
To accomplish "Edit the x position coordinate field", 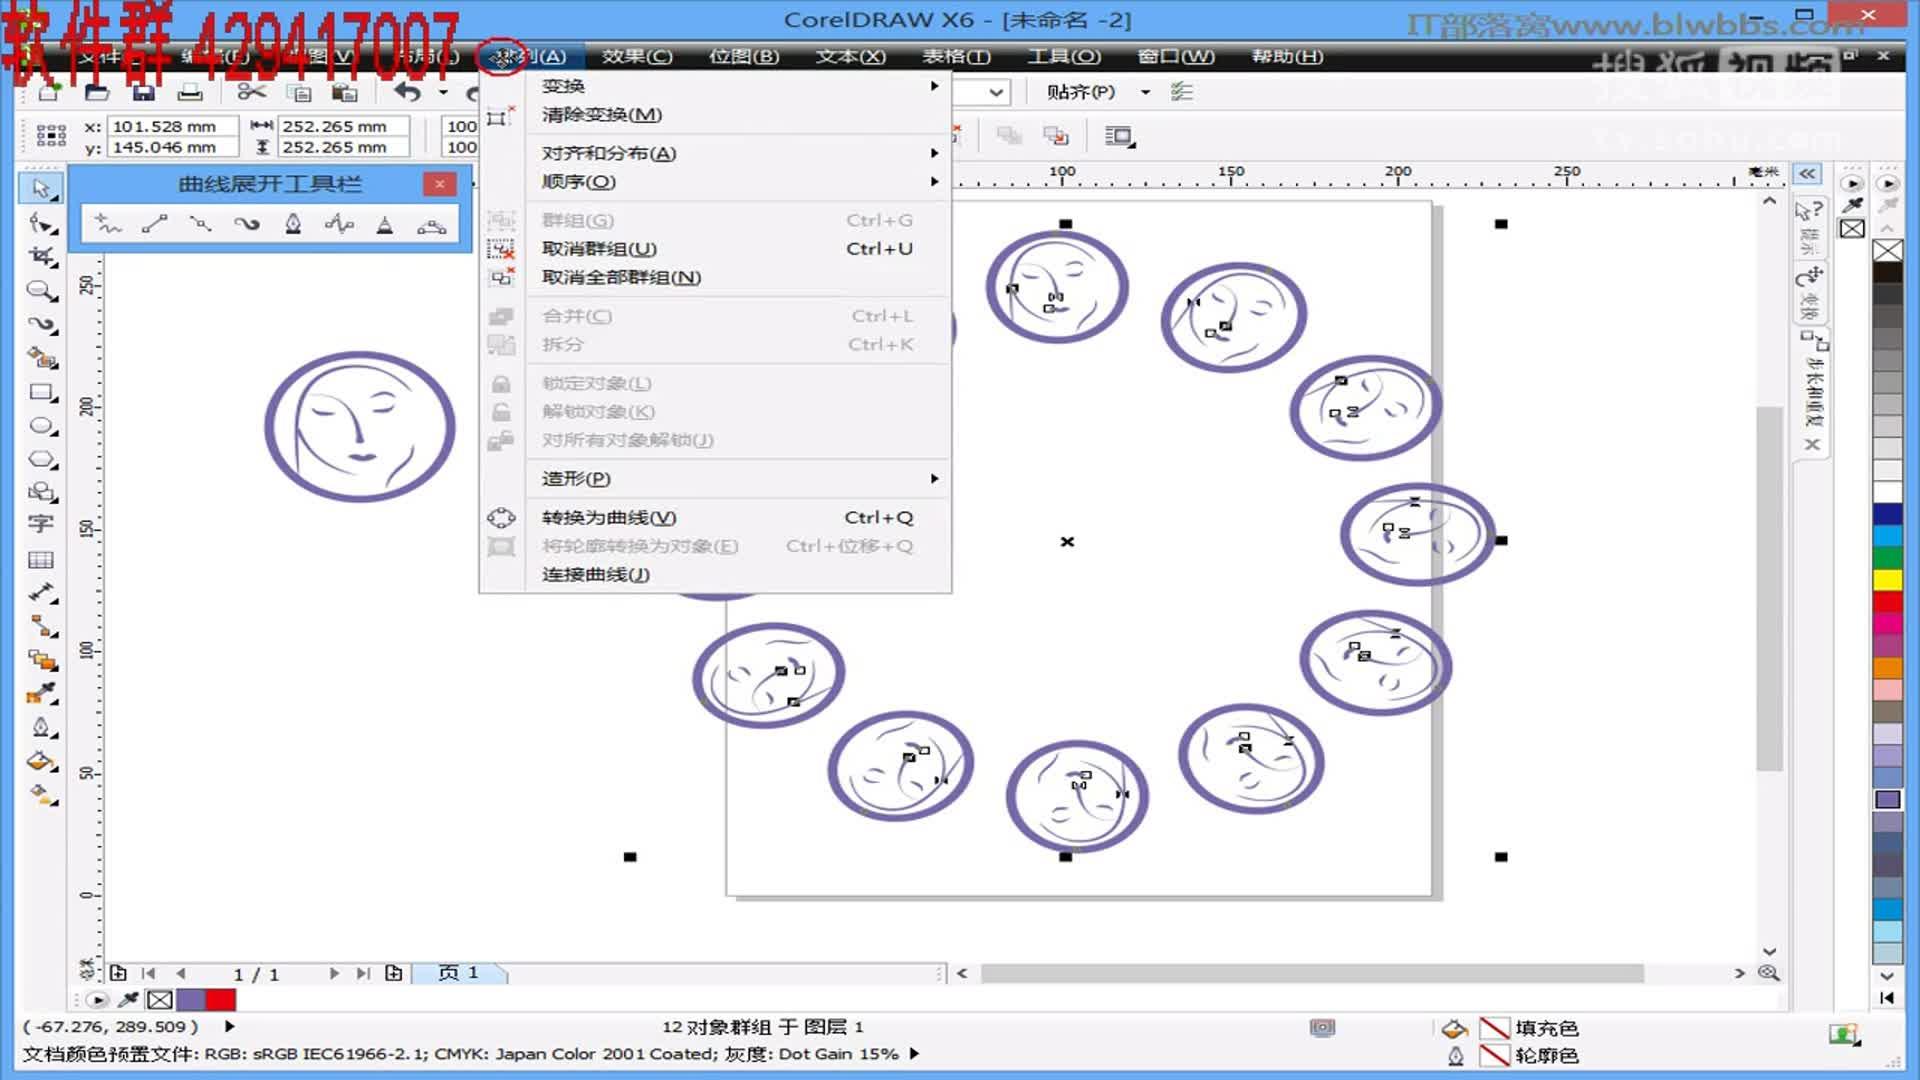I will [x=172, y=126].
